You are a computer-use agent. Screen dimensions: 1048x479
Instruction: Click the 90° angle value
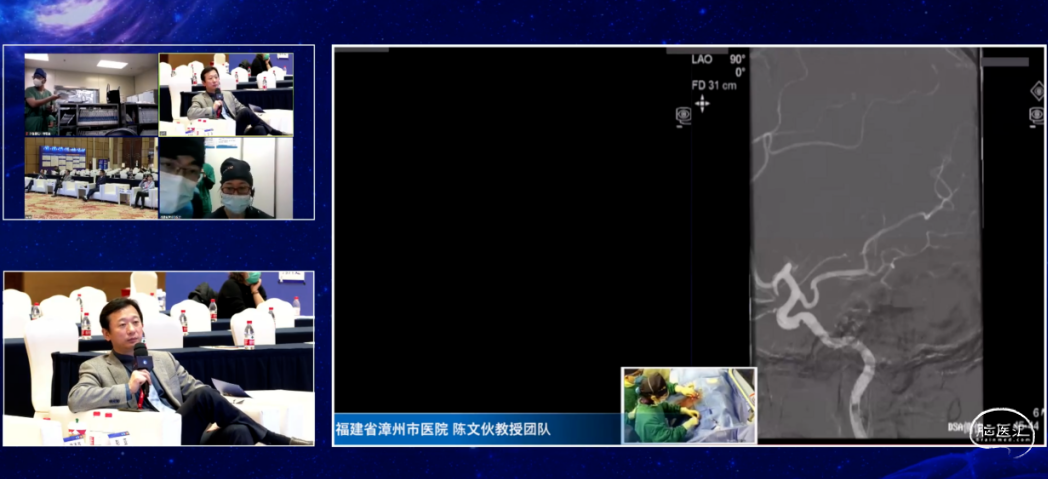tap(737, 59)
